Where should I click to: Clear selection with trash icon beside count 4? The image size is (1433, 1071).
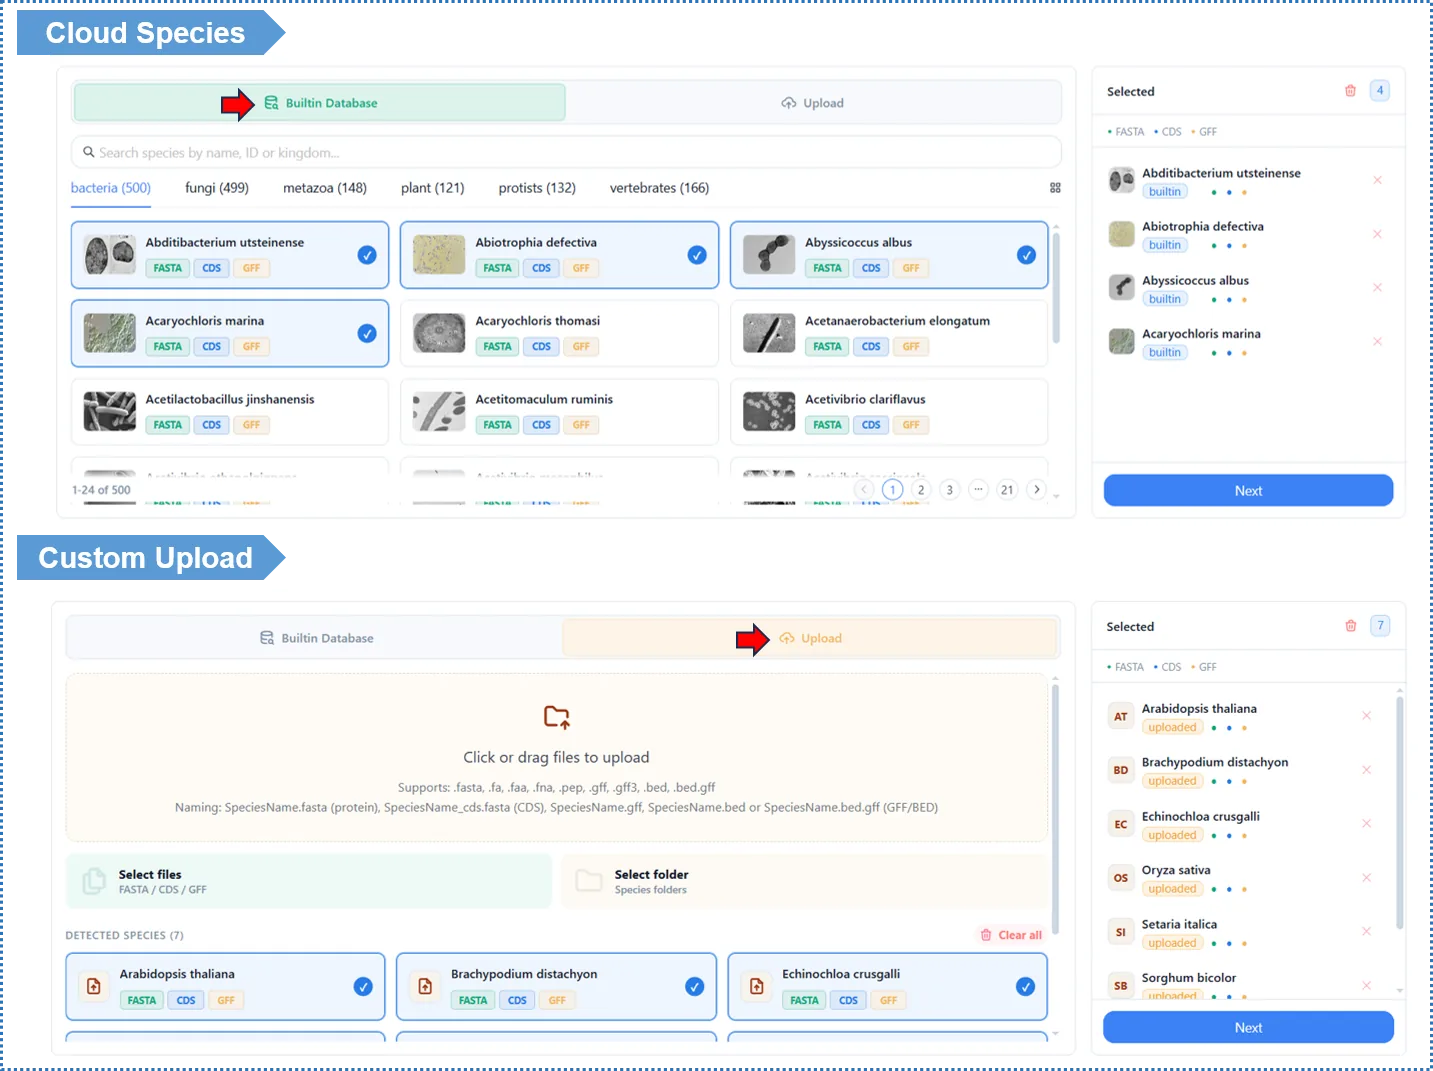tap(1350, 91)
